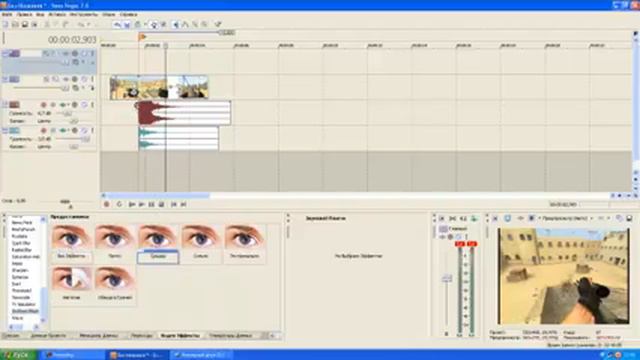Solo the teal audio track

pyautogui.click(x=92, y=131)
